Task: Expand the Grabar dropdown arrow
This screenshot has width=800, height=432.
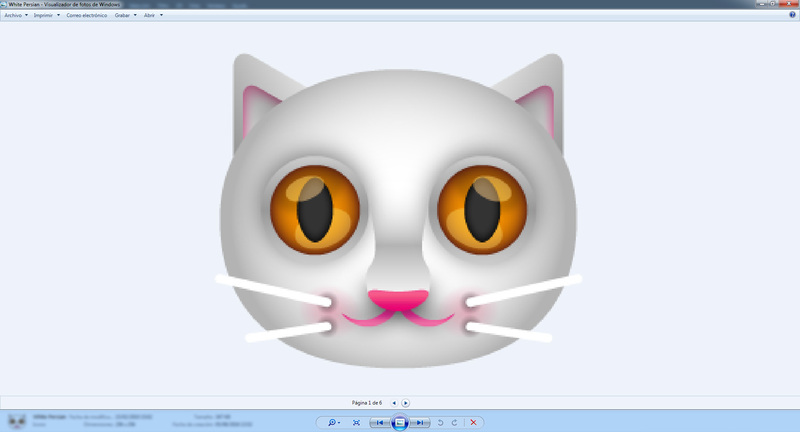Action: pyautogui.click(x=135, y=15)
